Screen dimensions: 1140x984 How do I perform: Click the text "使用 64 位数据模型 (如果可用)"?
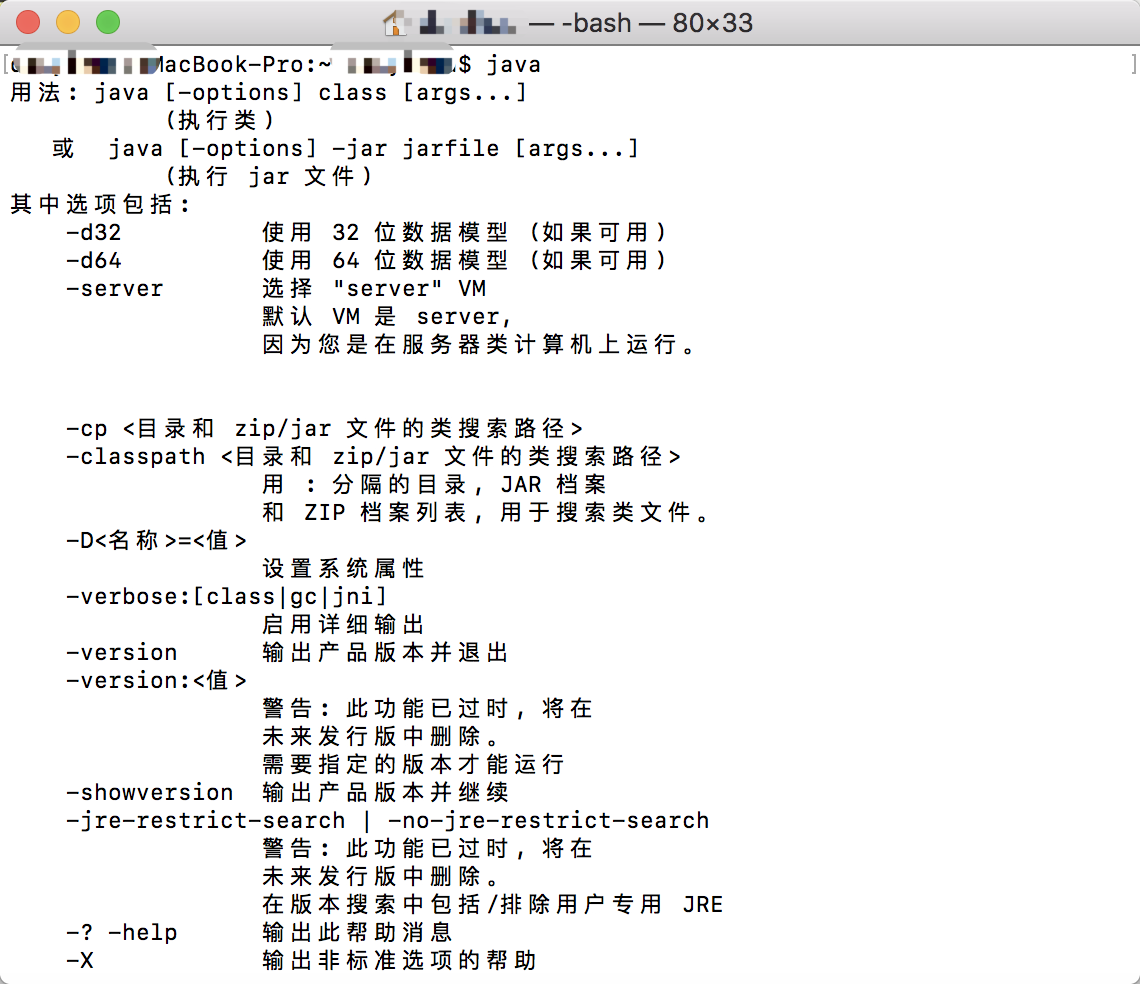[x=465, y=260]
